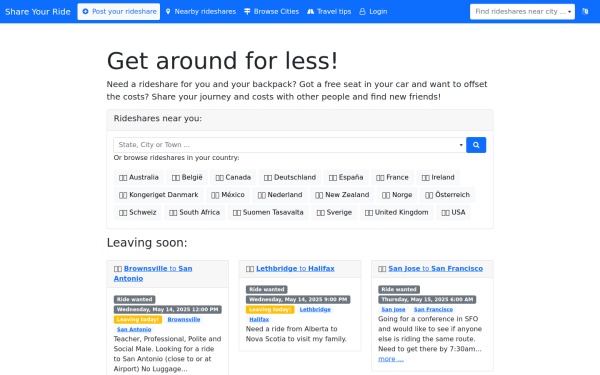
Task: Click the San Jose city tag
Action: coord(393,310)
